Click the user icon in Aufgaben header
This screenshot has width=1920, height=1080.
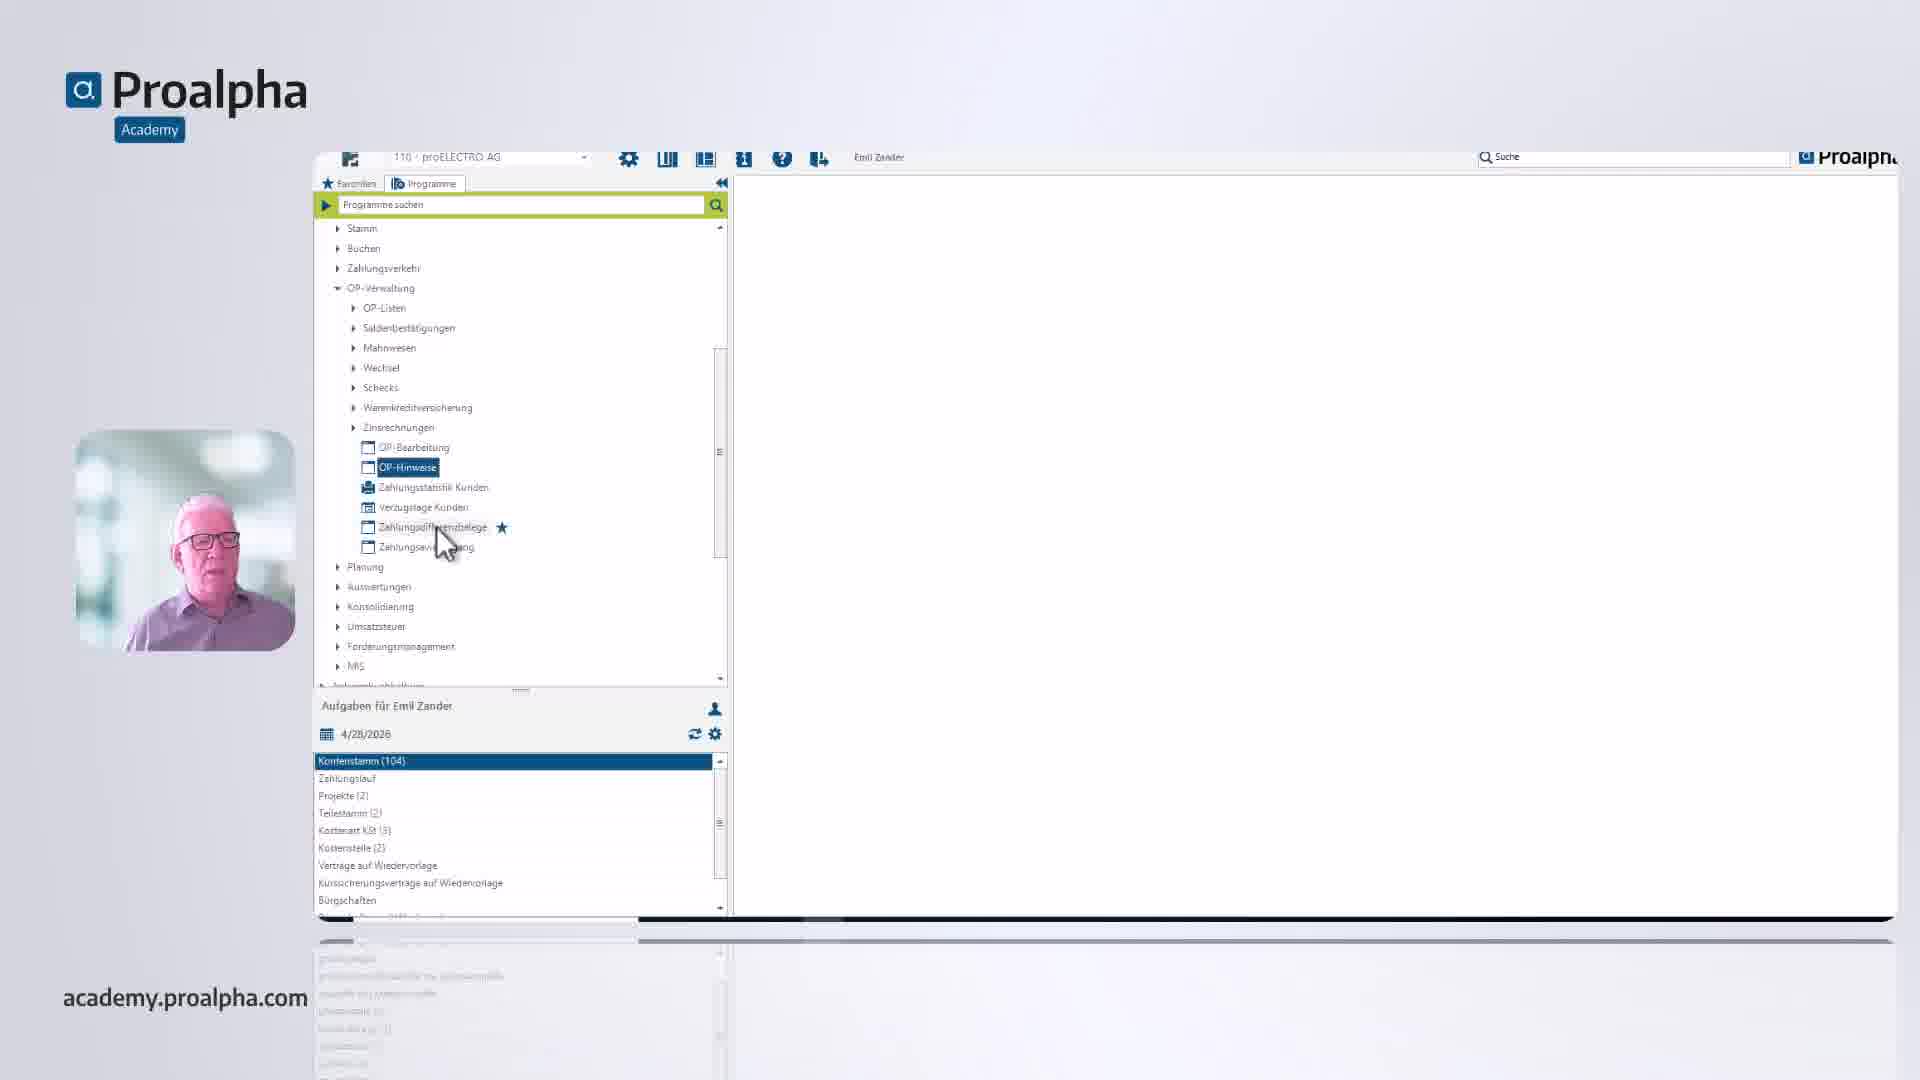(x=715, y=709)
